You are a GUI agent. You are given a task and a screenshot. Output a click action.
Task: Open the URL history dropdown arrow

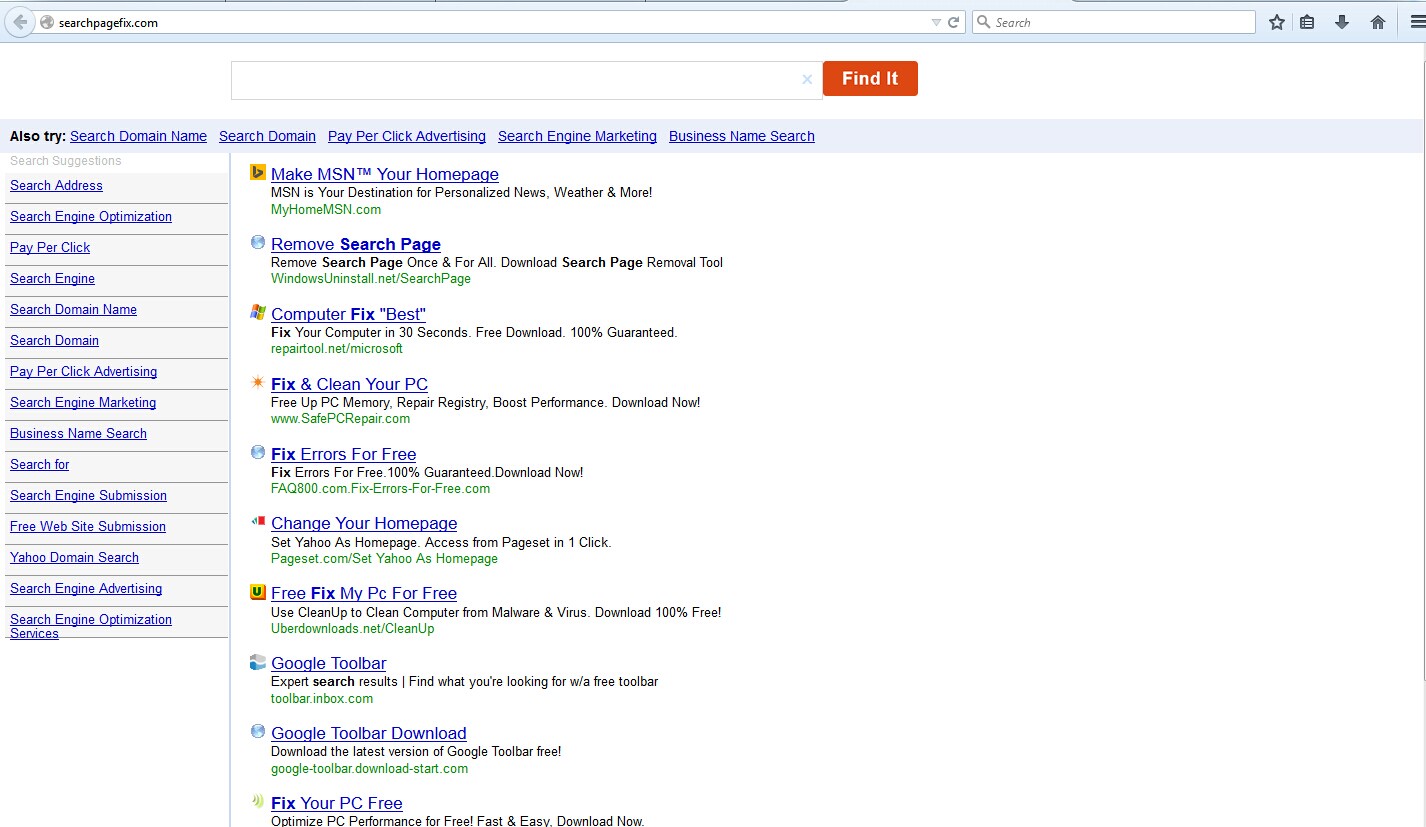[936, 22]
